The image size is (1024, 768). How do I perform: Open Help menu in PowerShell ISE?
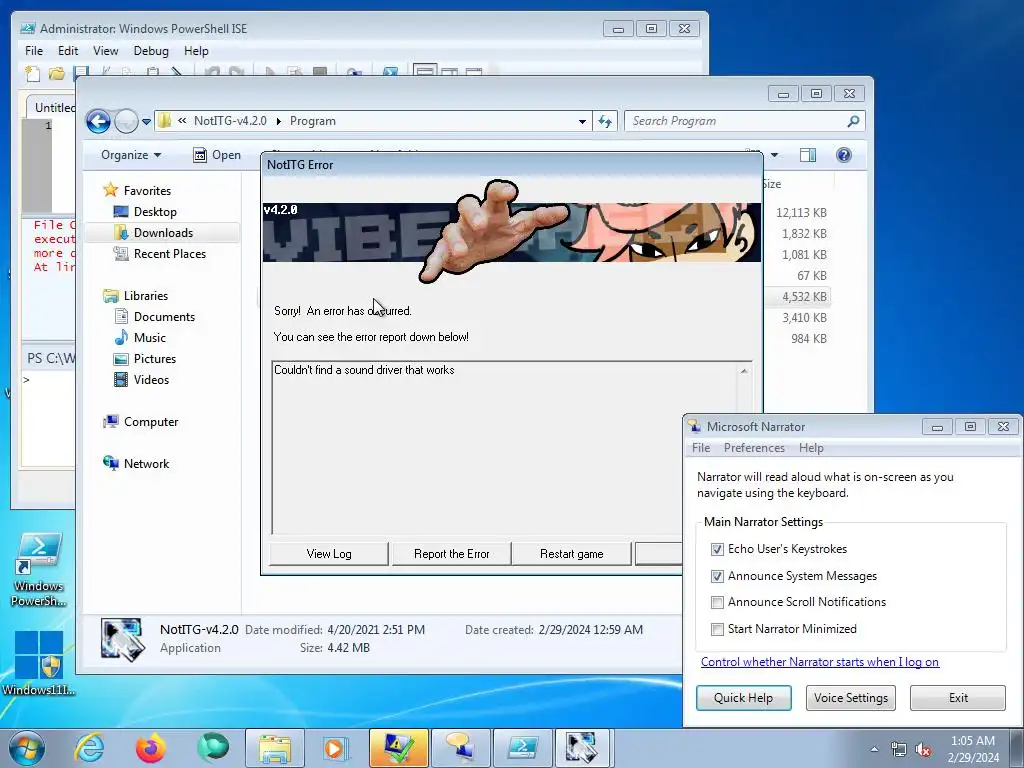pyautogui.click(x=196, y=51)
